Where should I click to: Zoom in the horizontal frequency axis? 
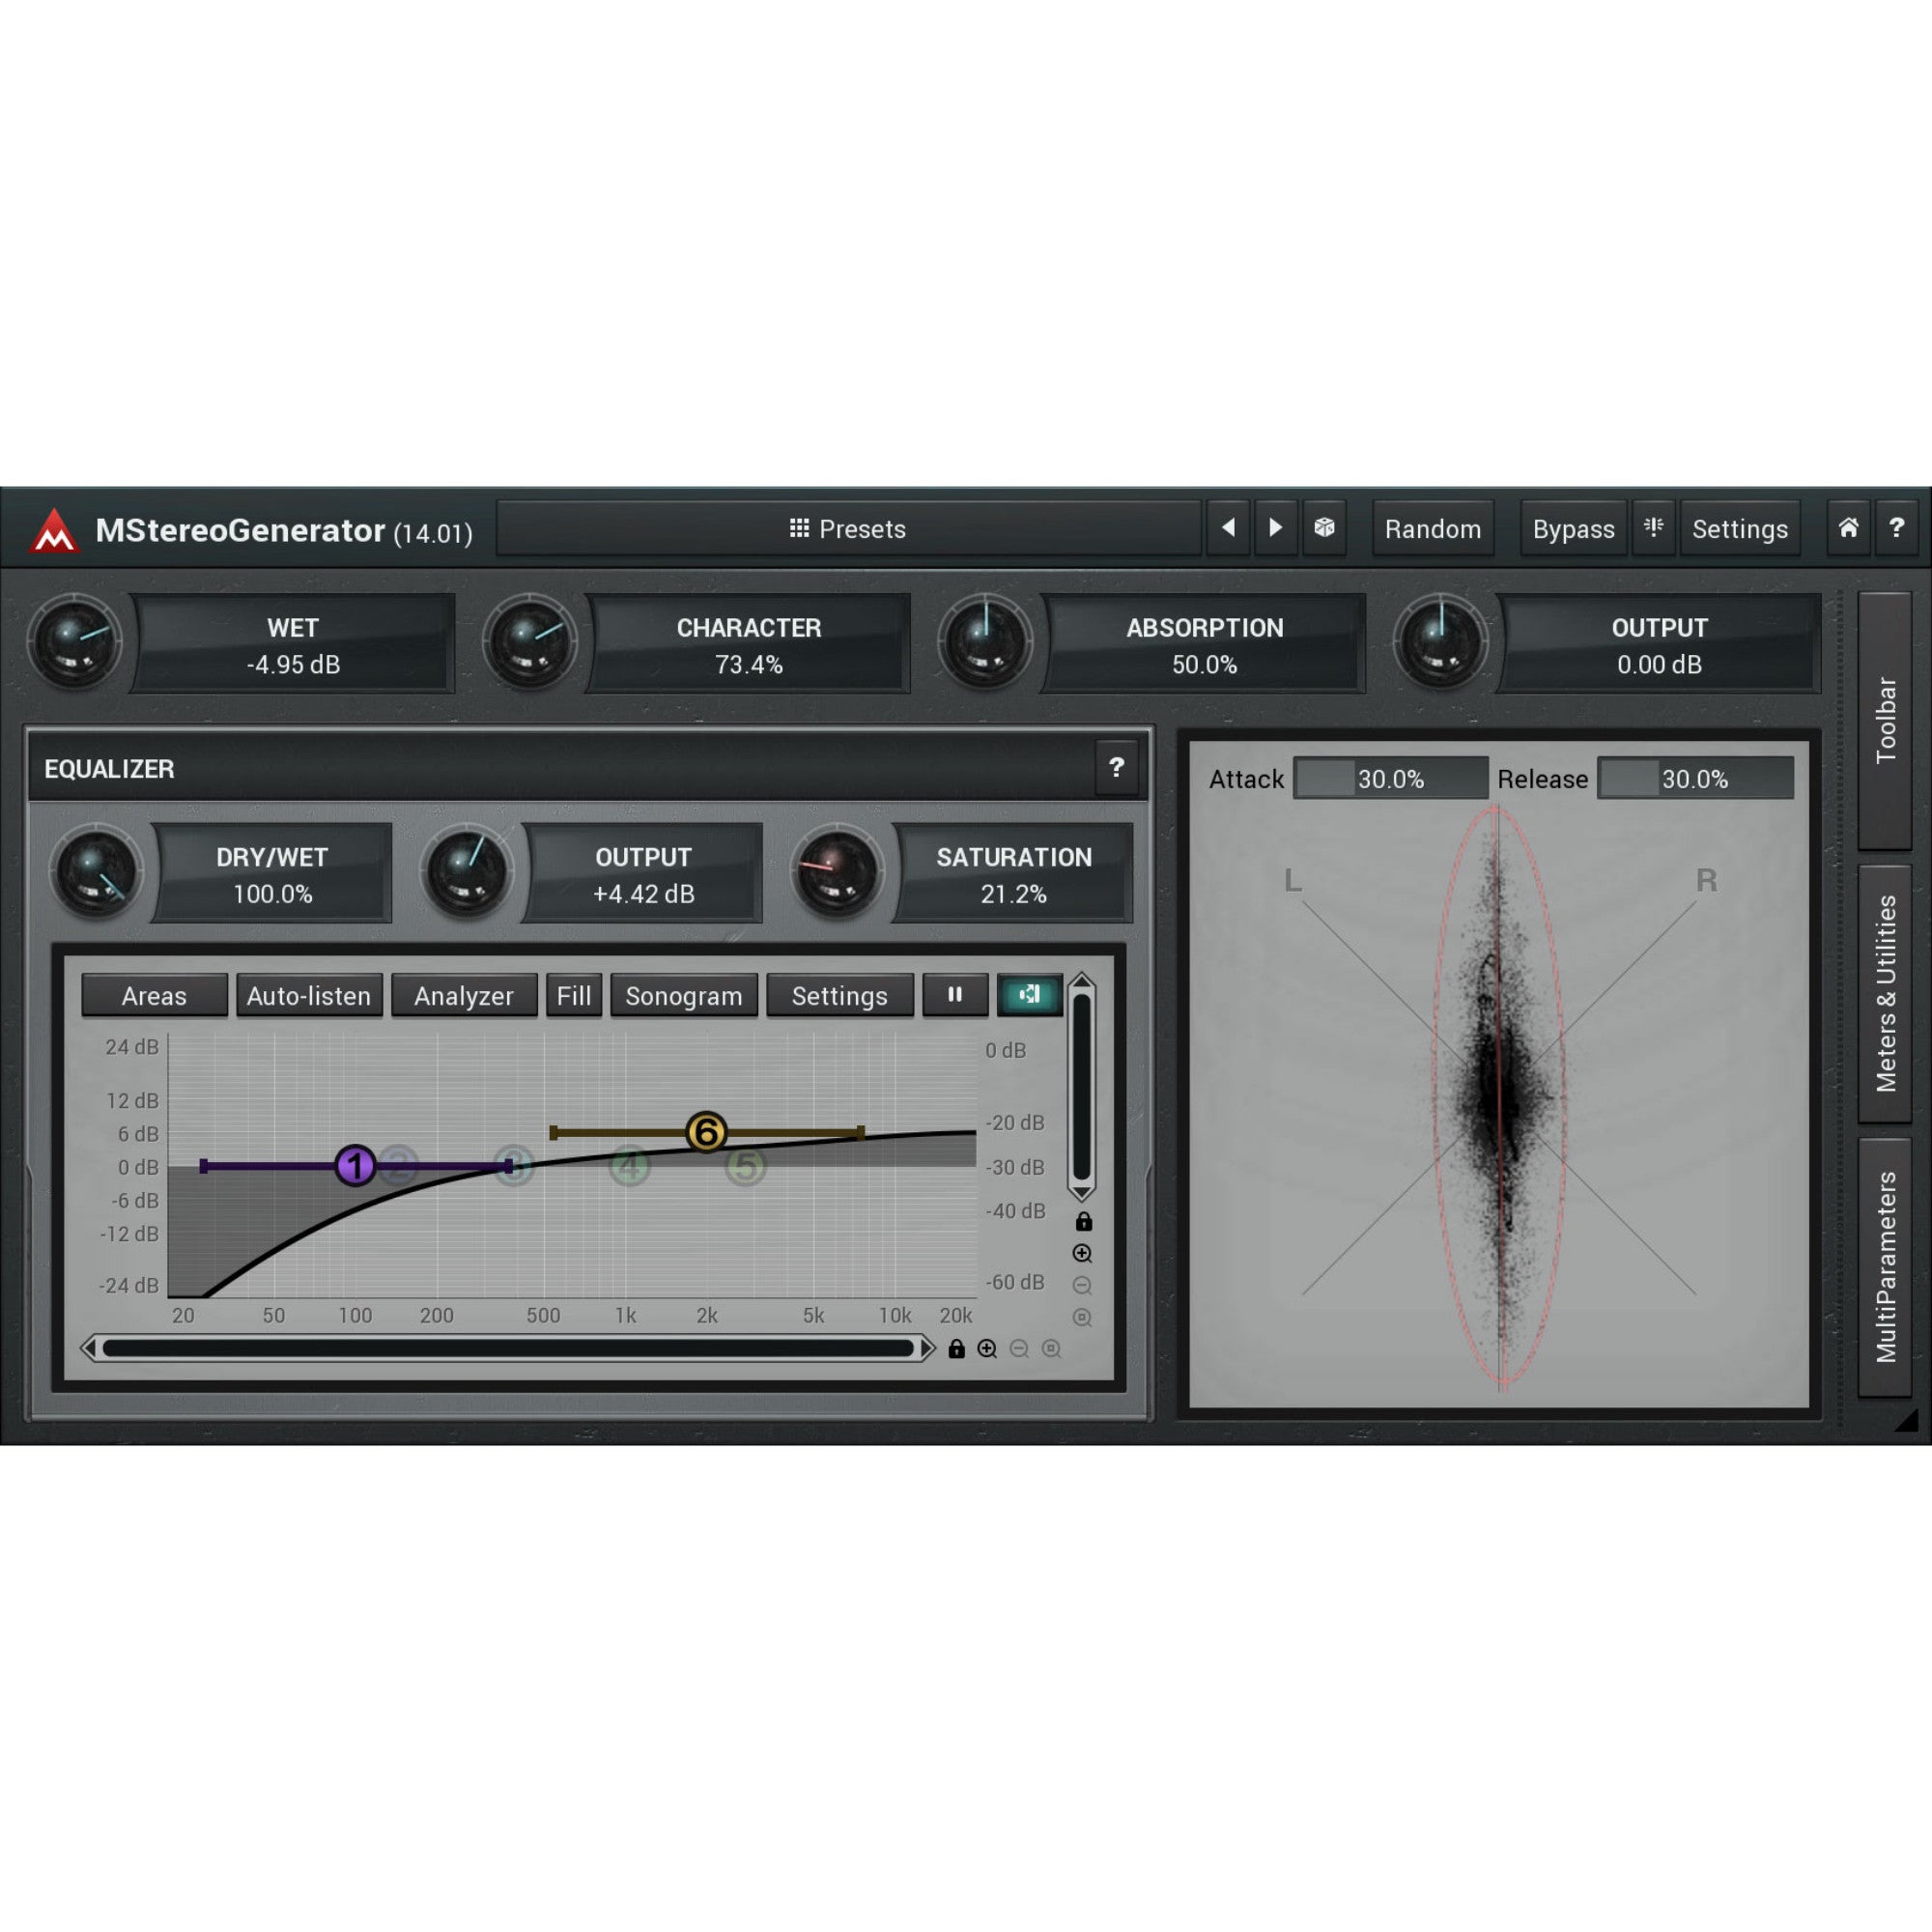click(x=987, y=1349)
